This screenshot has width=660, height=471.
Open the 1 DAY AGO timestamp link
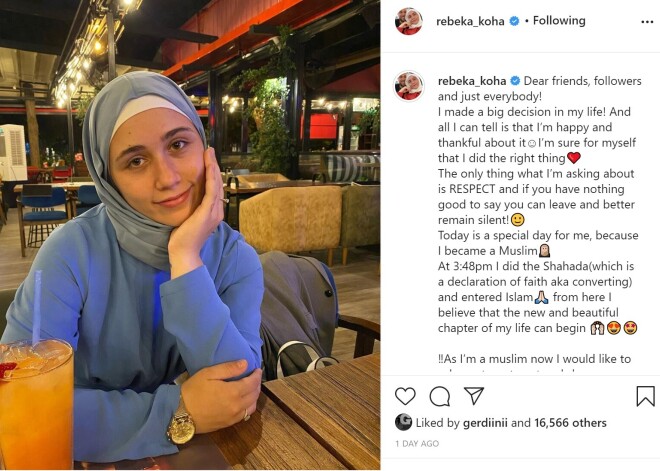tap(417, 444)
